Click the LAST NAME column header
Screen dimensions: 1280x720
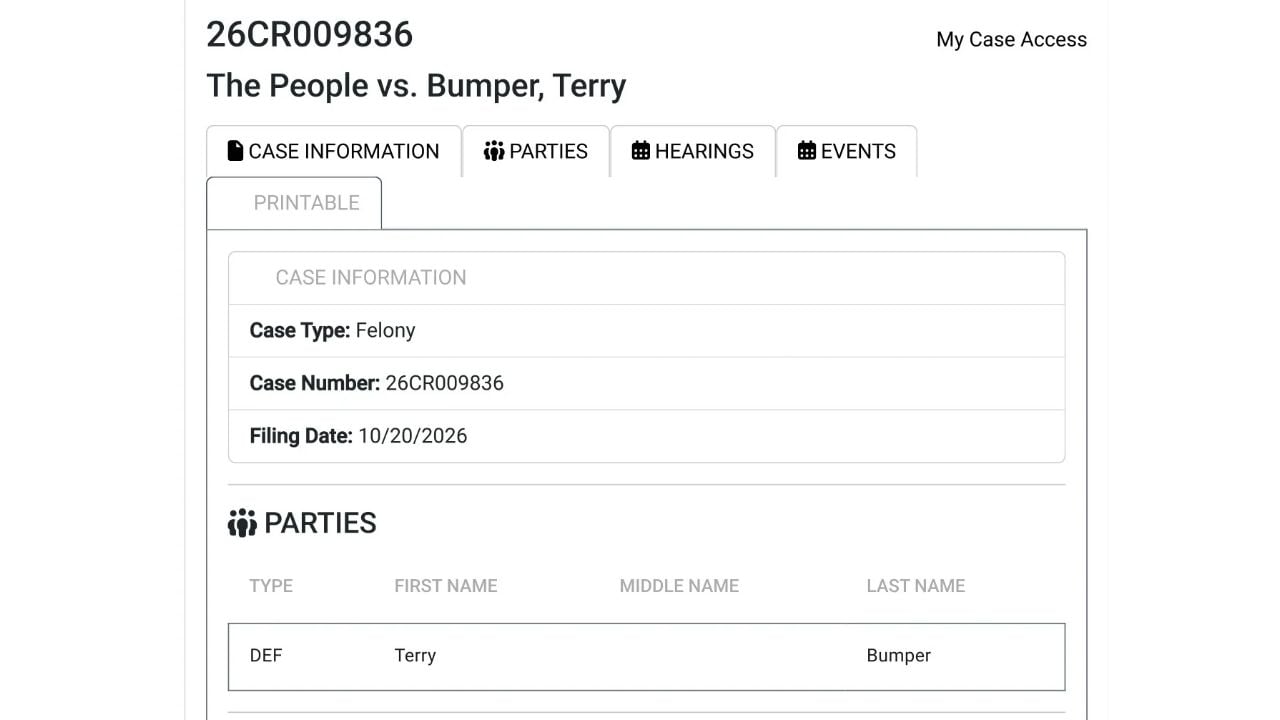[x=916, y=586]
